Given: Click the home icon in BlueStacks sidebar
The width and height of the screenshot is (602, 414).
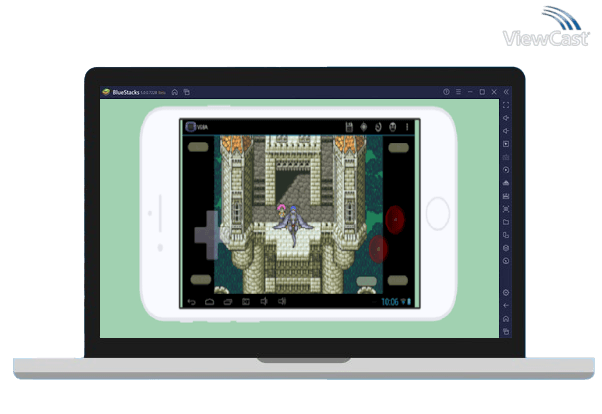Looking at the screenshot, I should point(506,319).
